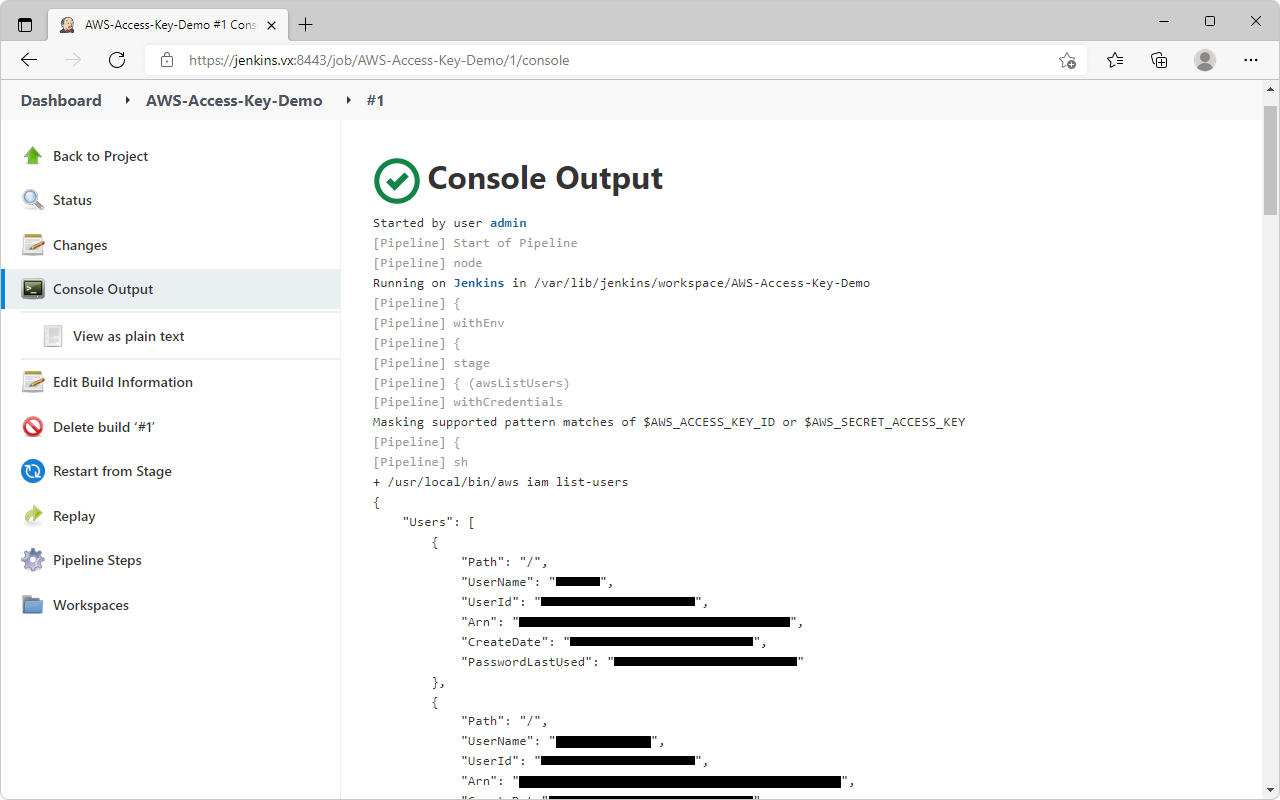The height and width of the screenshot is (800, 1280).
Task: Click the Jenkins favicon on the tab
Action: pos(67,24)
